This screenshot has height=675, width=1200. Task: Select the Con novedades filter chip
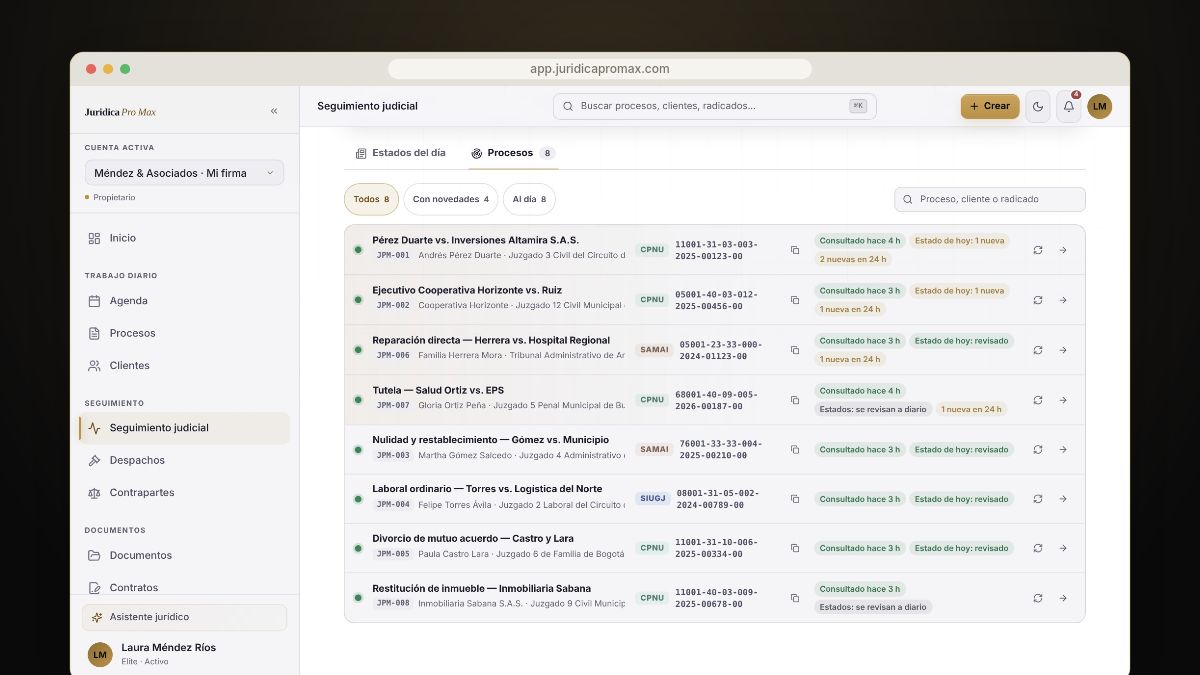coord(450,199)
